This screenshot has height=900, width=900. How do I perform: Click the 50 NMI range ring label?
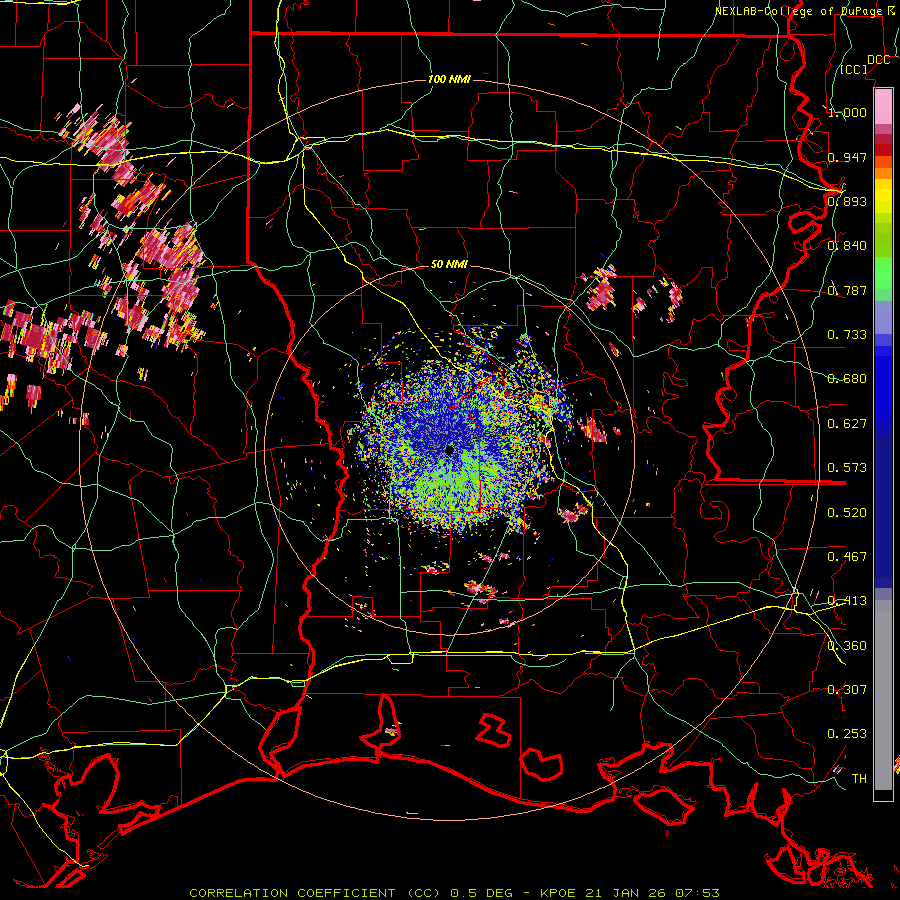click(x=449, y=264)
